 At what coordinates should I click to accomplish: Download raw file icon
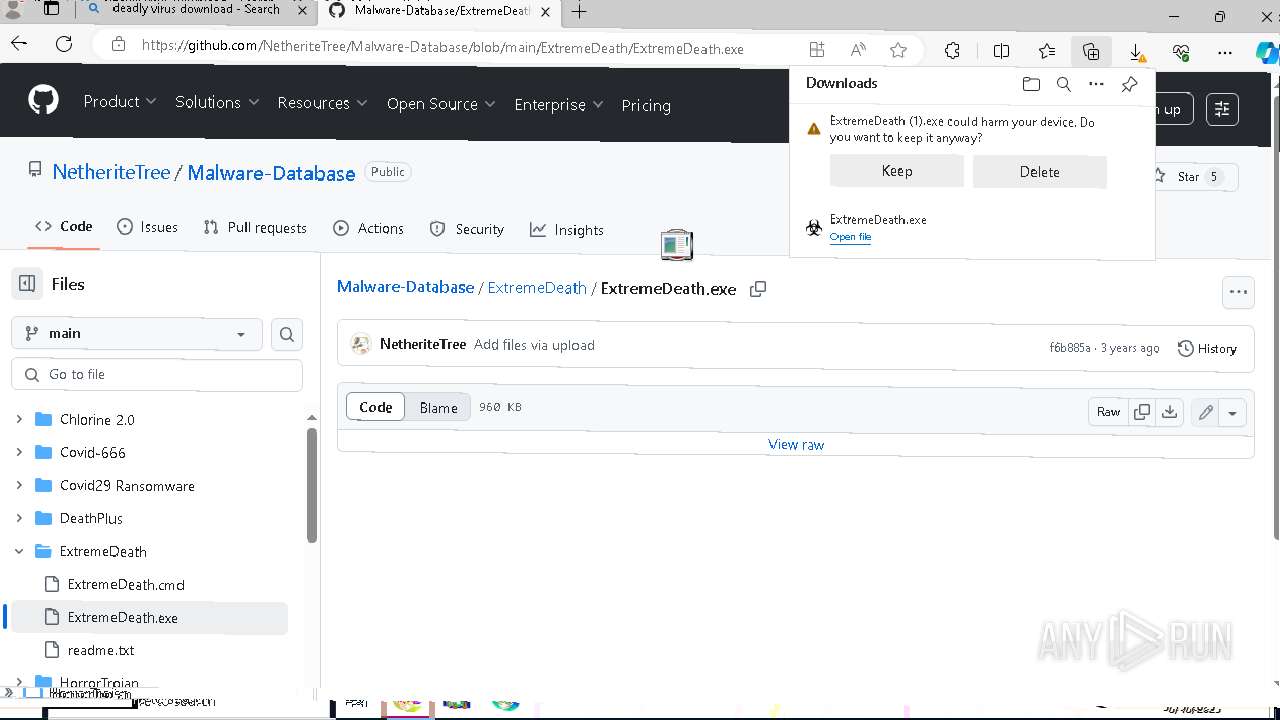tap(1169, 412)
